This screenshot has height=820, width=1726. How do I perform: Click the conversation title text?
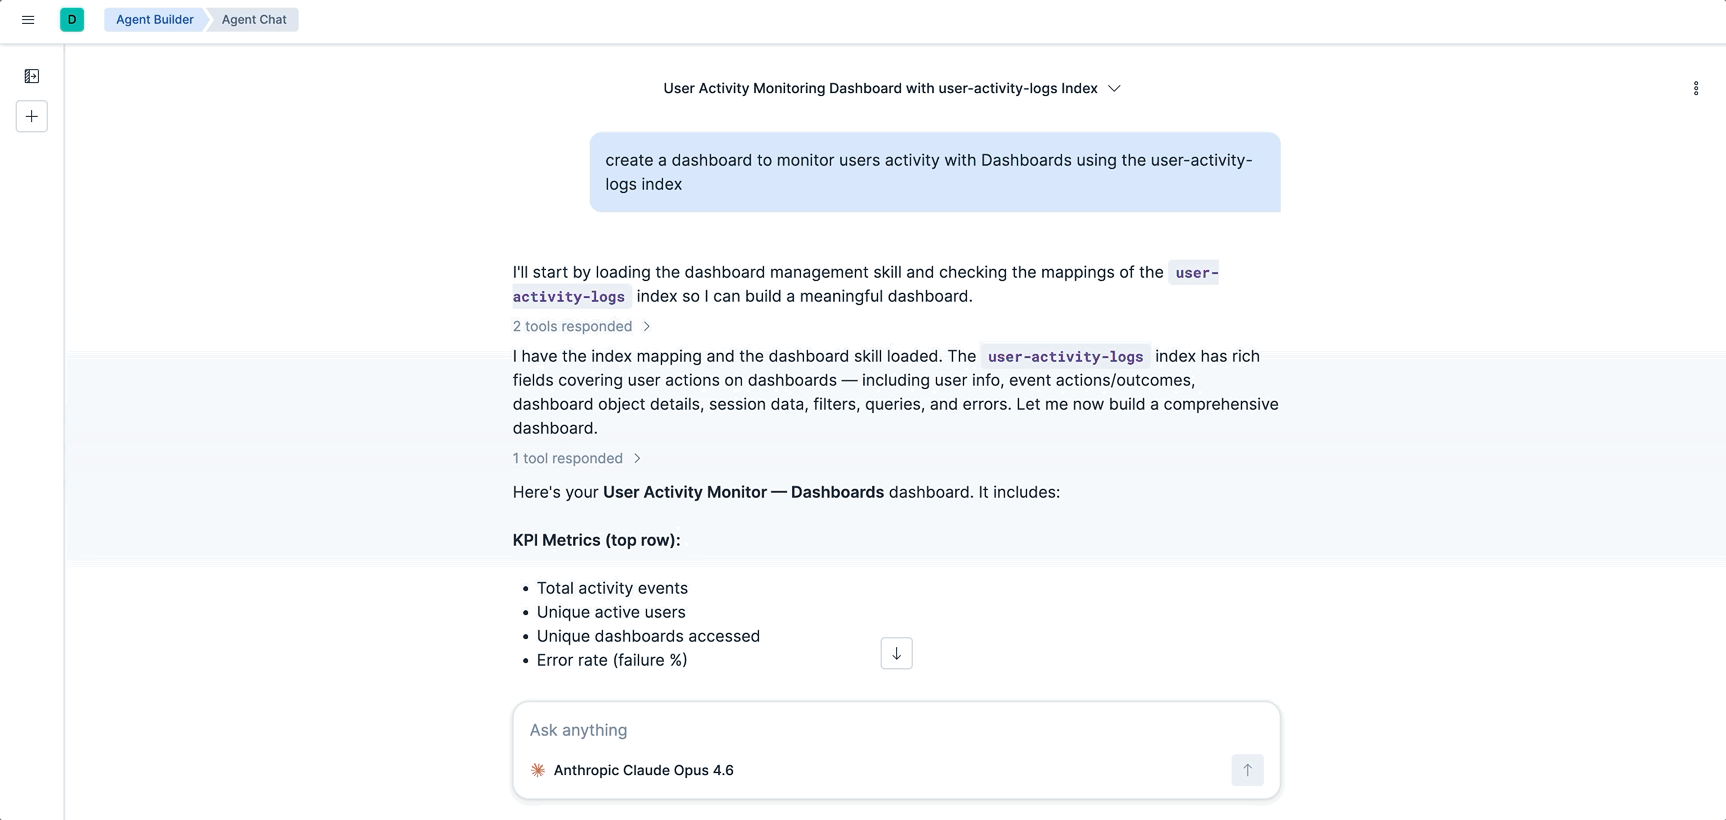tap(880, 89)
